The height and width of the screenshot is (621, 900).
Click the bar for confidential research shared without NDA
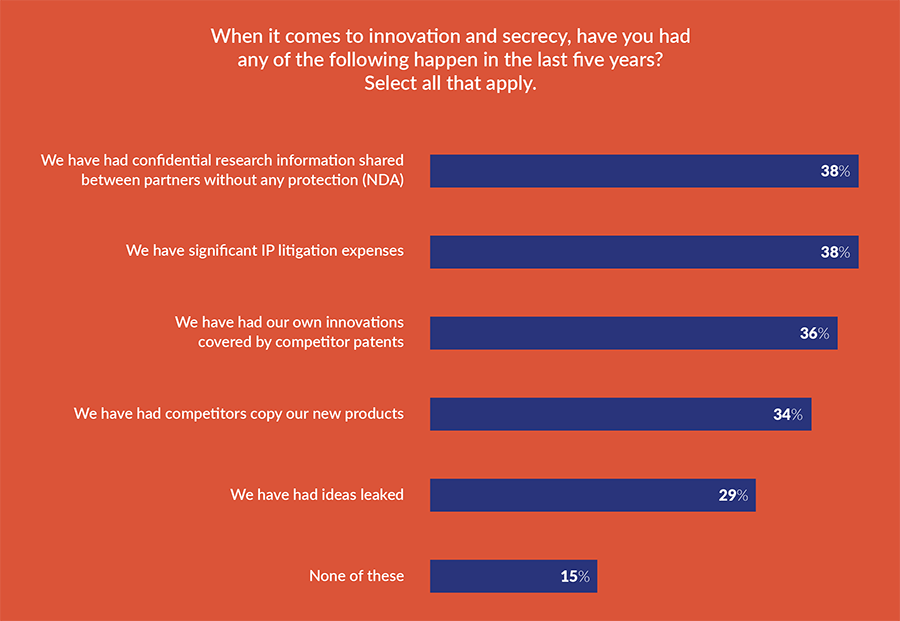point(620,171)
